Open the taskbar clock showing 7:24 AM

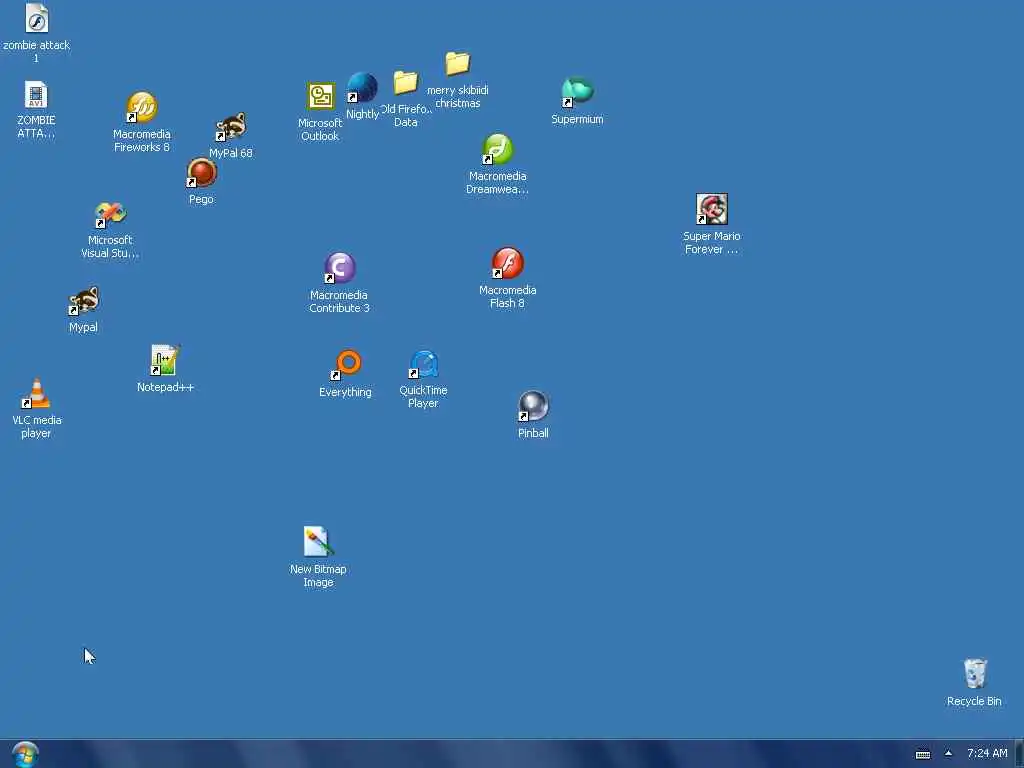pyautogui.click(x=987, y=754)
